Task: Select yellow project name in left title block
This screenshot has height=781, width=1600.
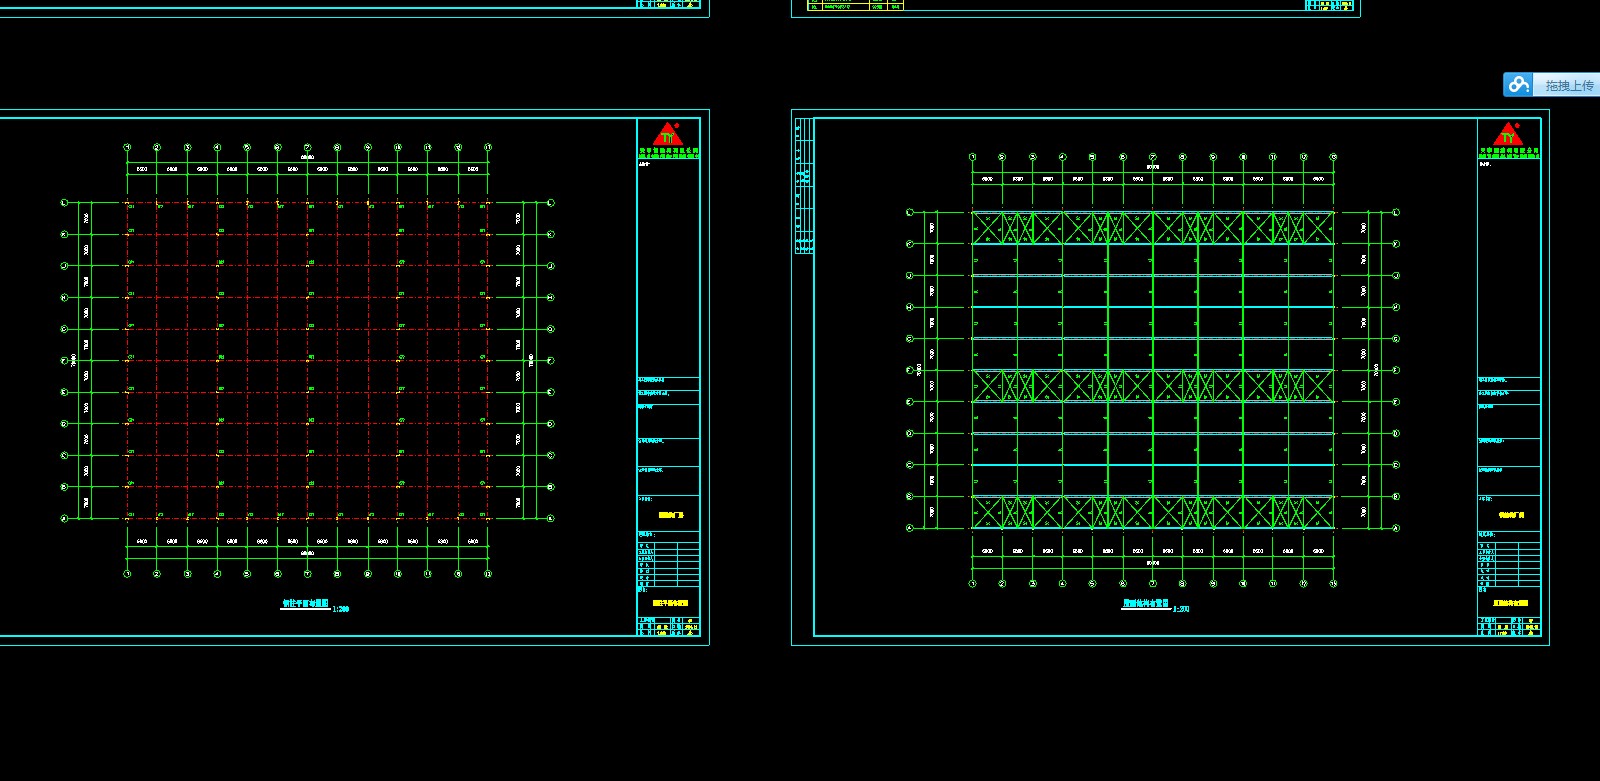Action: tap(670, 515)
